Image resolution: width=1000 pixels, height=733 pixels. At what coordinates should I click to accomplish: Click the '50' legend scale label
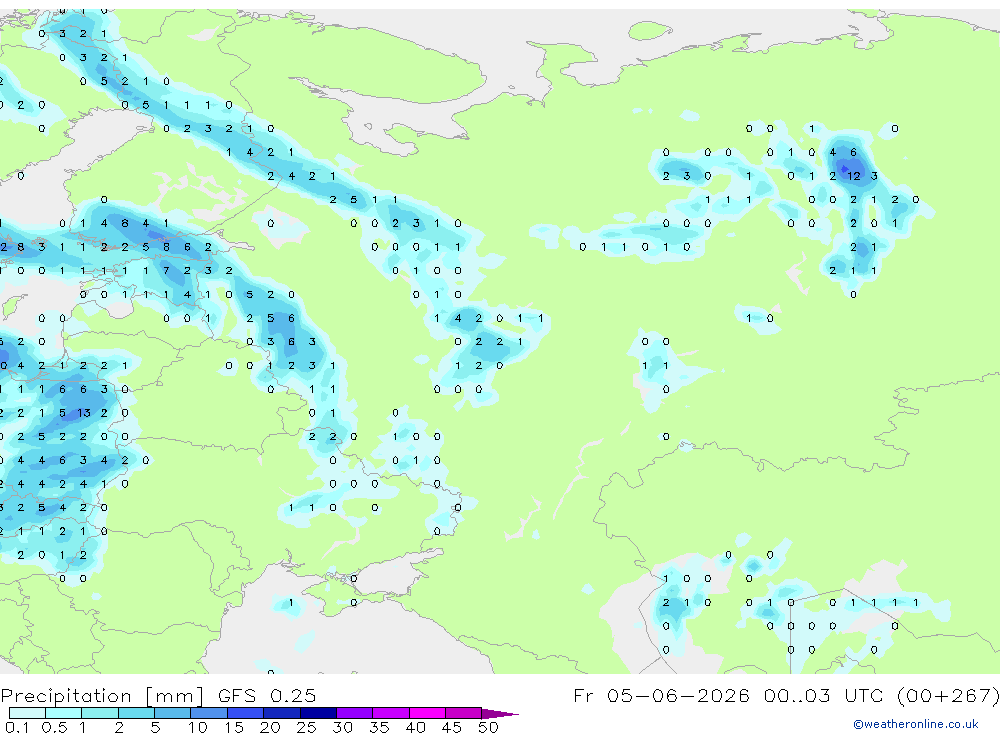point(489,727)
